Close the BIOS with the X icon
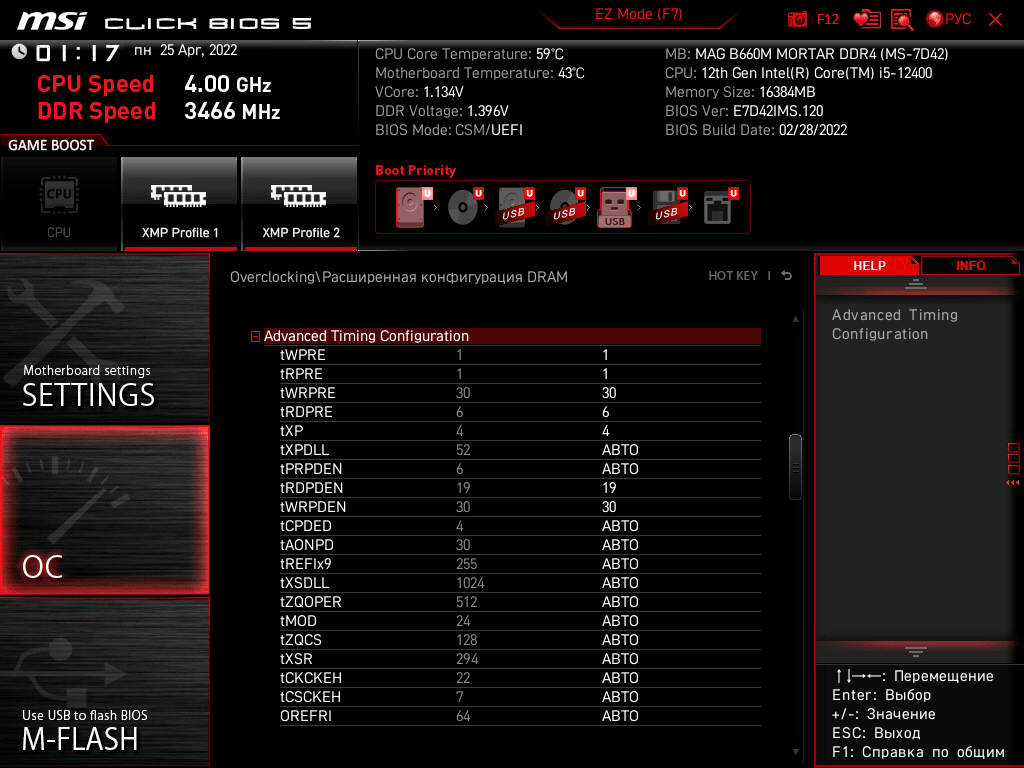The height and width of the screenshot is (768, 1024). coord(995,19)
